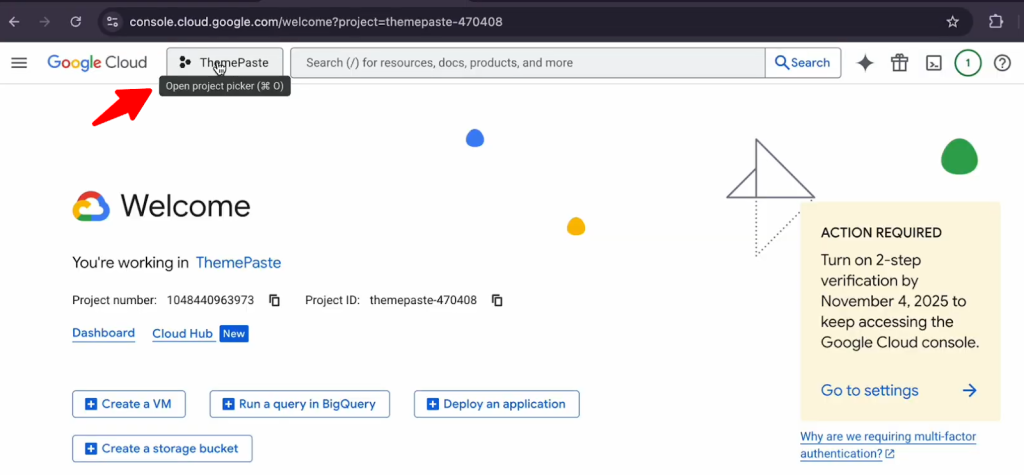Click Create a storage bucket button

click(162, 448)
